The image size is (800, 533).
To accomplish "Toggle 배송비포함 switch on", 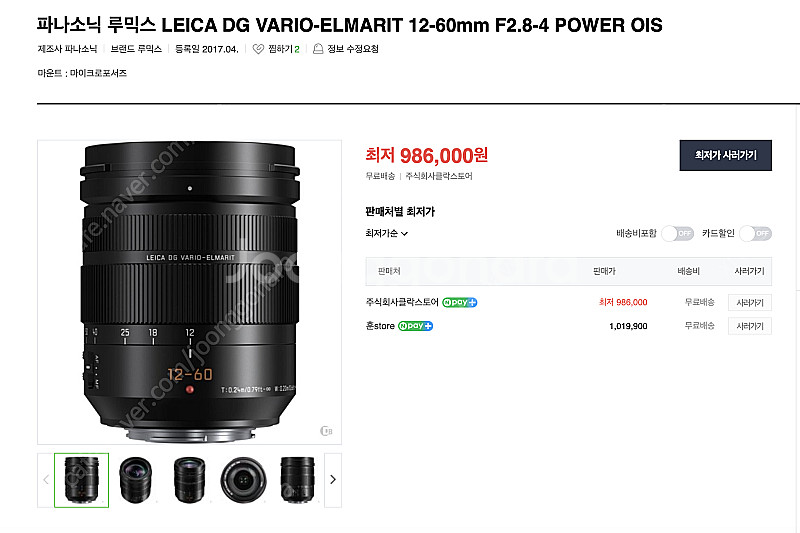I will tap(677, 234).
